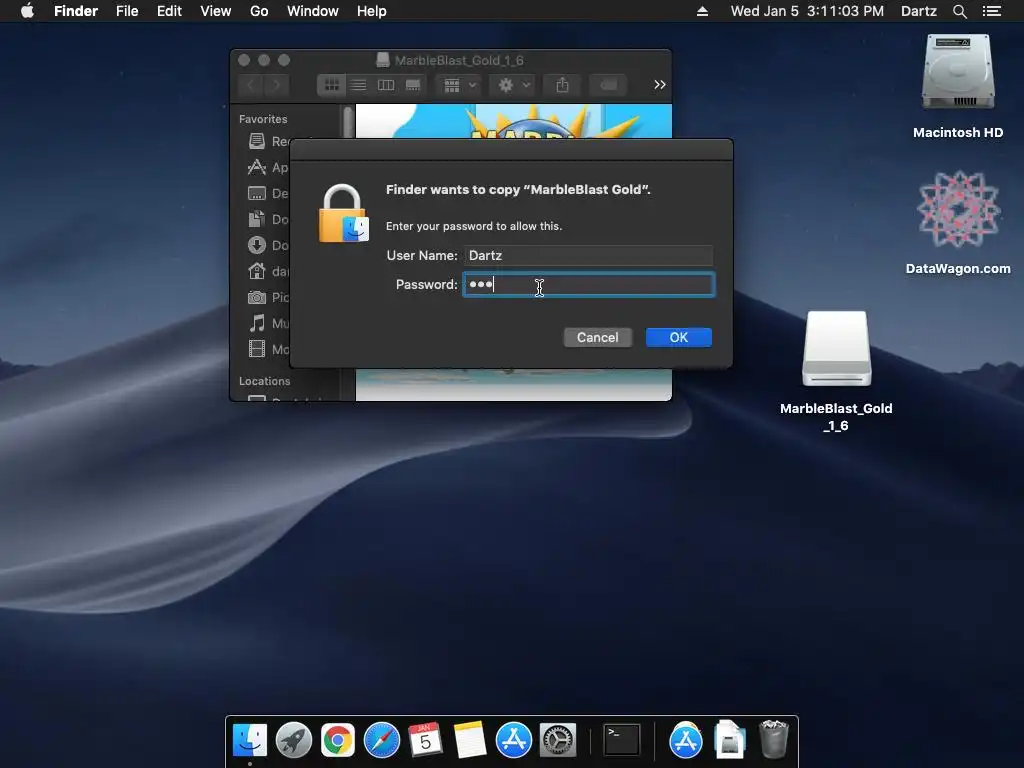Image resolution: width=1024 pixels, height=768 pixels.
Task: Go back in the Finder window
Action: tap(251, 85)
